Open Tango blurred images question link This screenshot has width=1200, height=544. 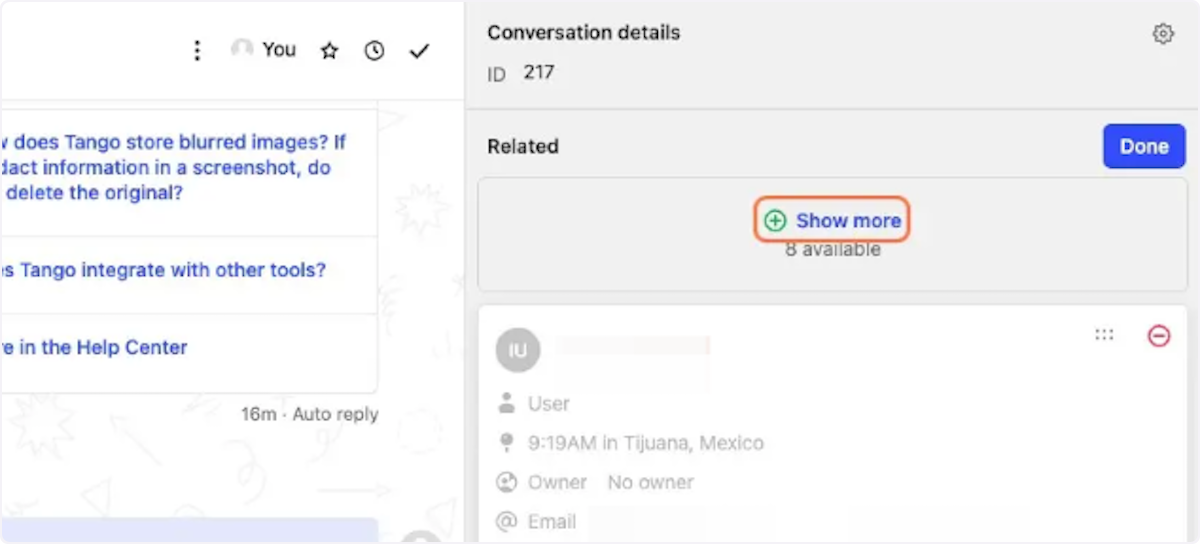pos(175,168)
